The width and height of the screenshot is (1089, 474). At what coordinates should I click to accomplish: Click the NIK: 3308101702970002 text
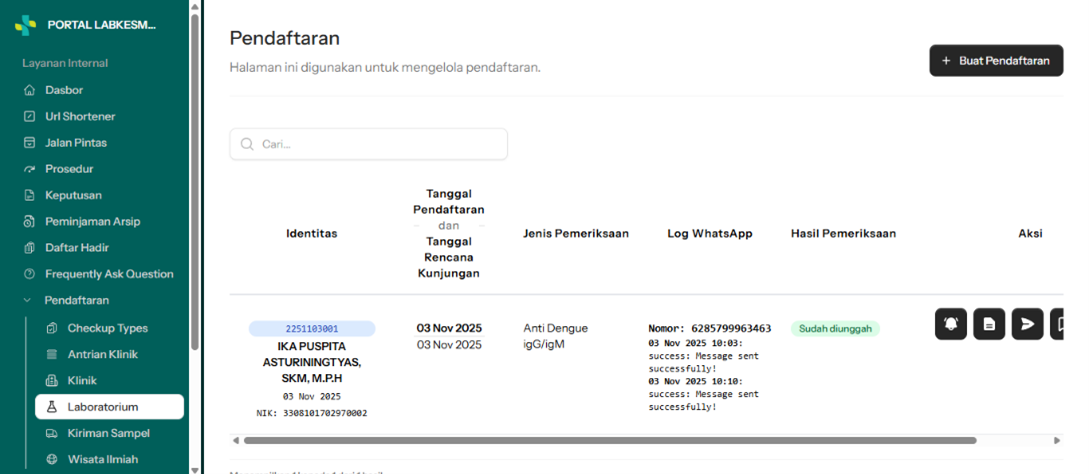312,413
